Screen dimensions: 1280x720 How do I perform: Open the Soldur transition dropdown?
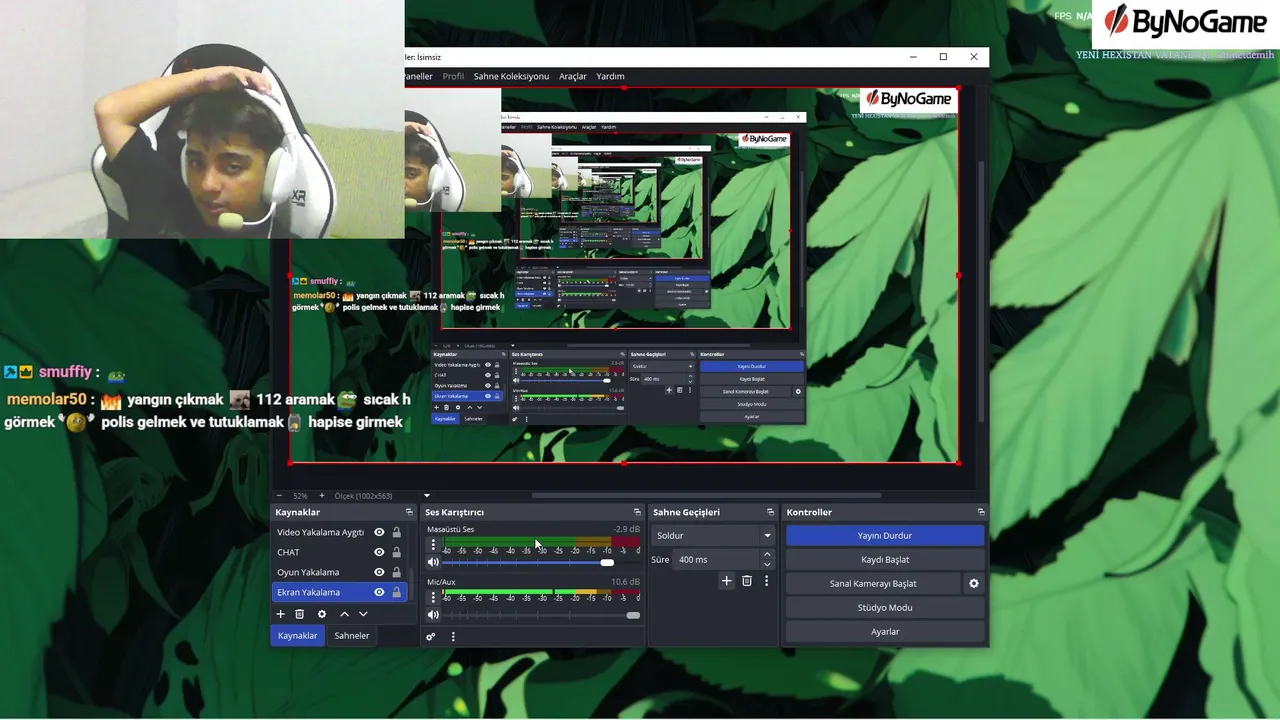[x=714, y=536]
